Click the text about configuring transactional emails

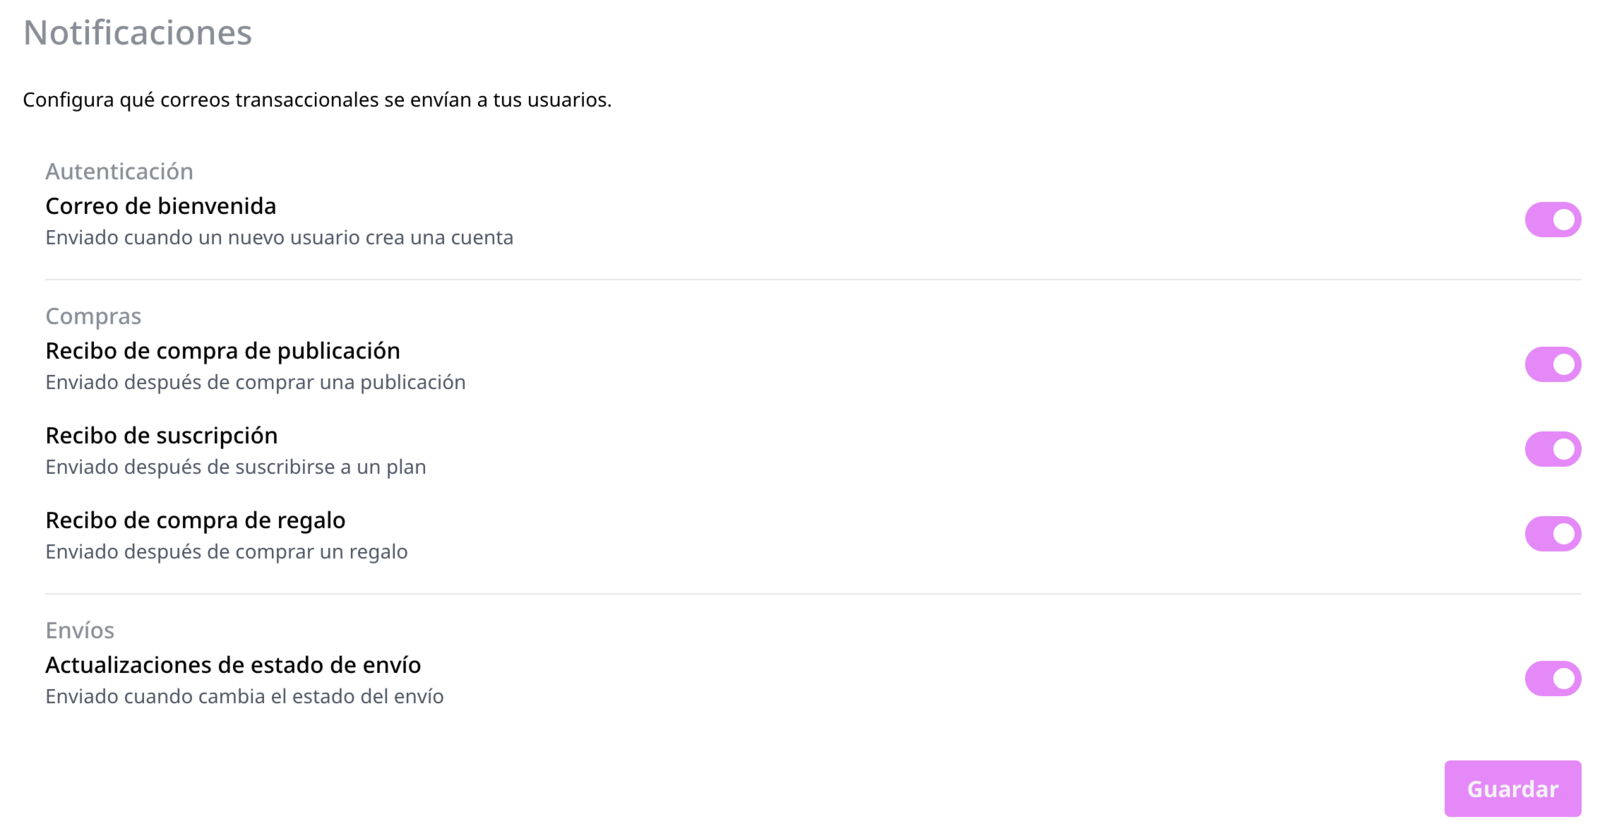(317, 100)
